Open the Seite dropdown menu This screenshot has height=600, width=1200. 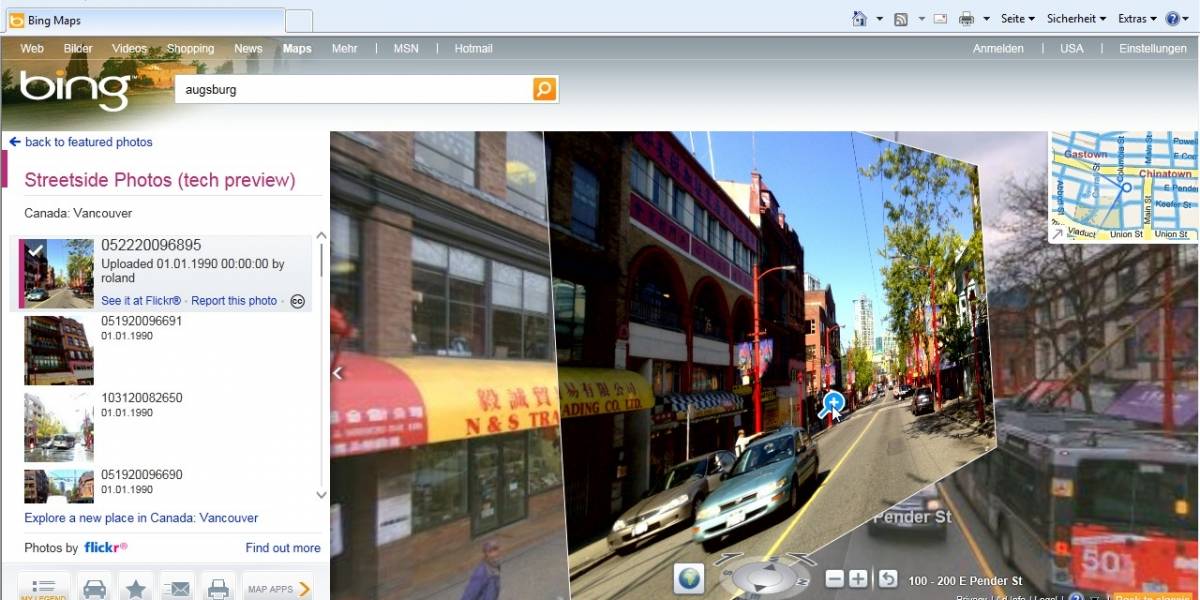(1018, 19)
